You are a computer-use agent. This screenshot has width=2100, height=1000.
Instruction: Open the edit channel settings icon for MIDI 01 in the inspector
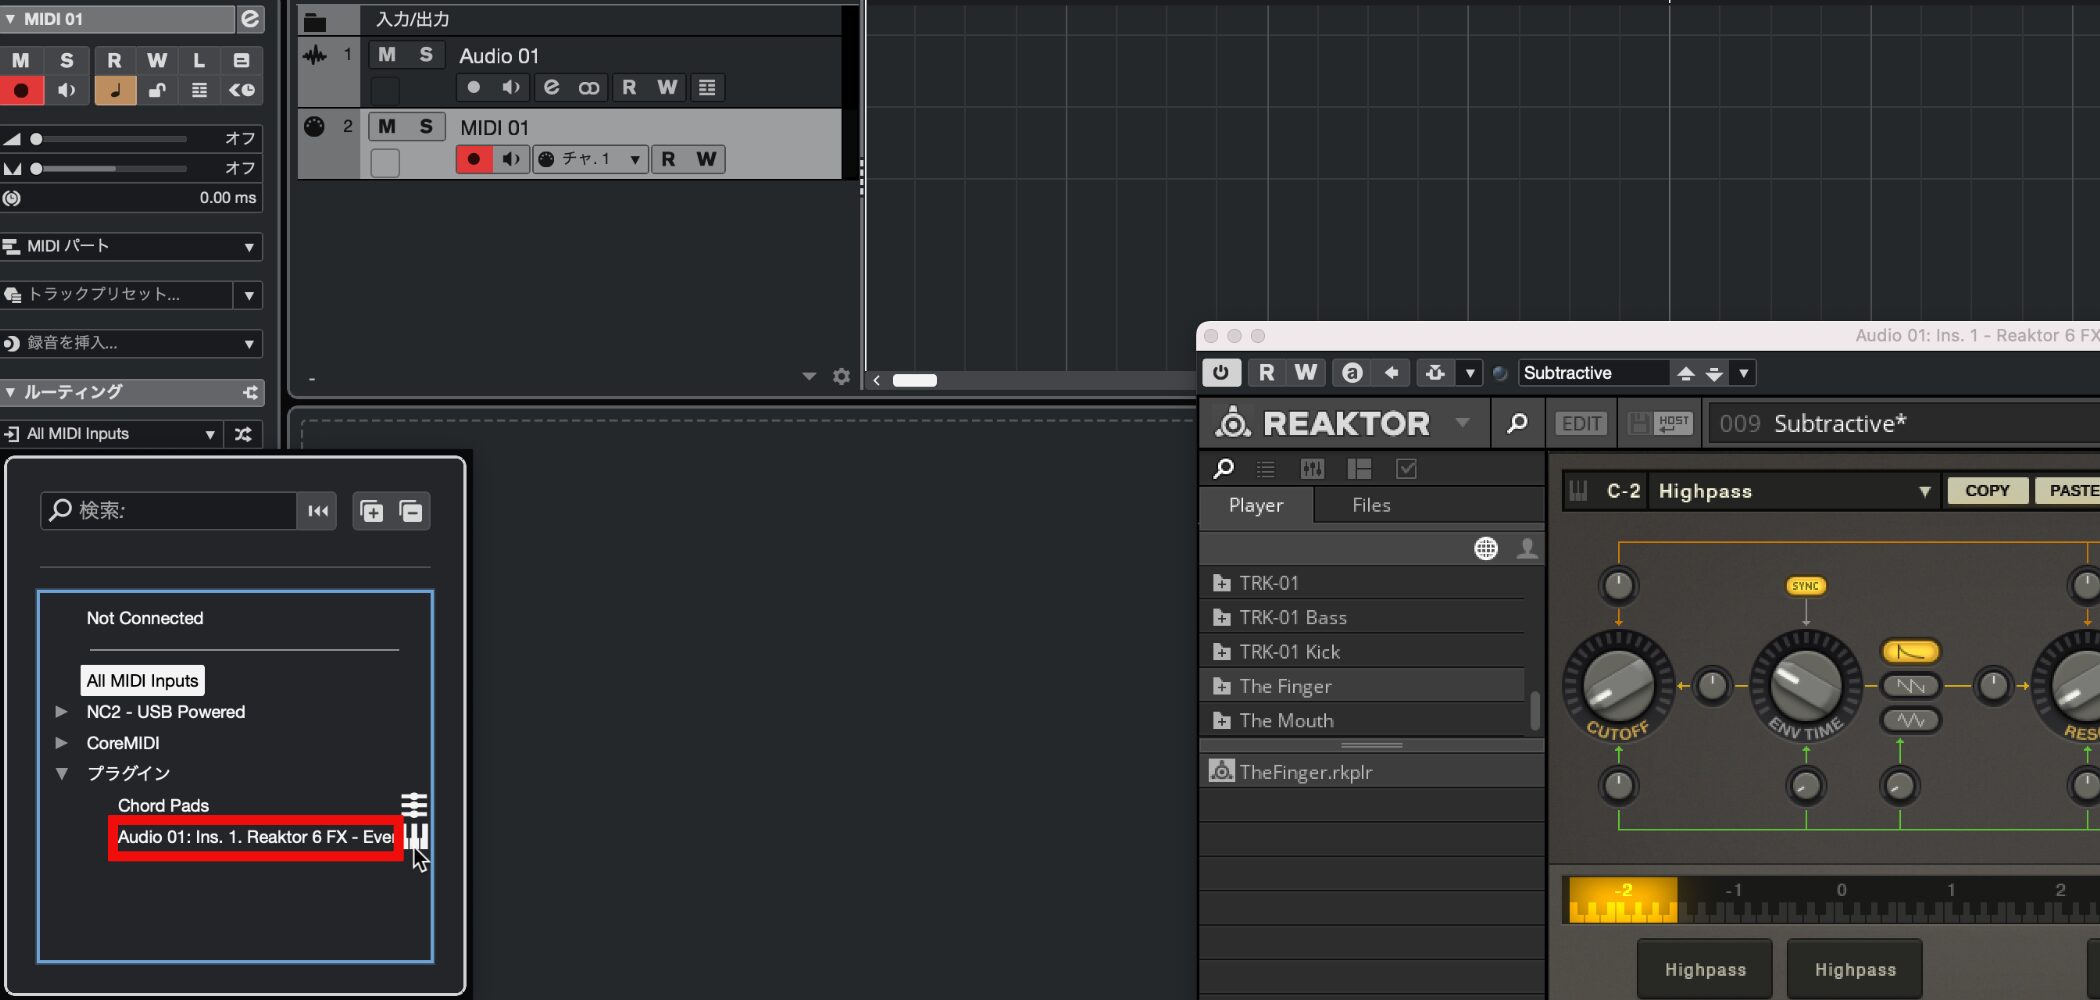point(250,18)
